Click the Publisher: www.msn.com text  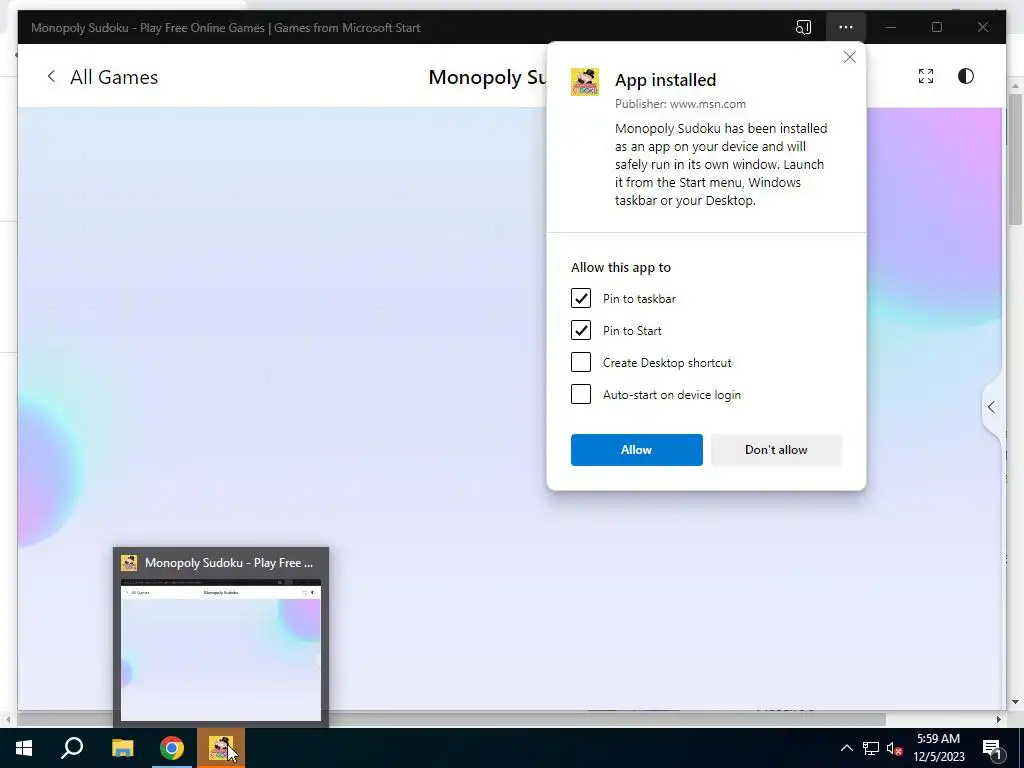680,104
